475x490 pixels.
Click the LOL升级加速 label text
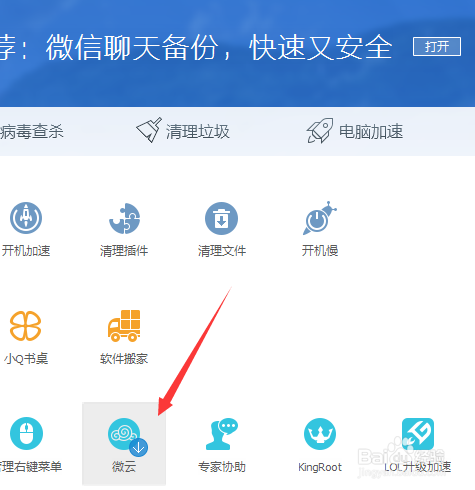click(418, 467)
